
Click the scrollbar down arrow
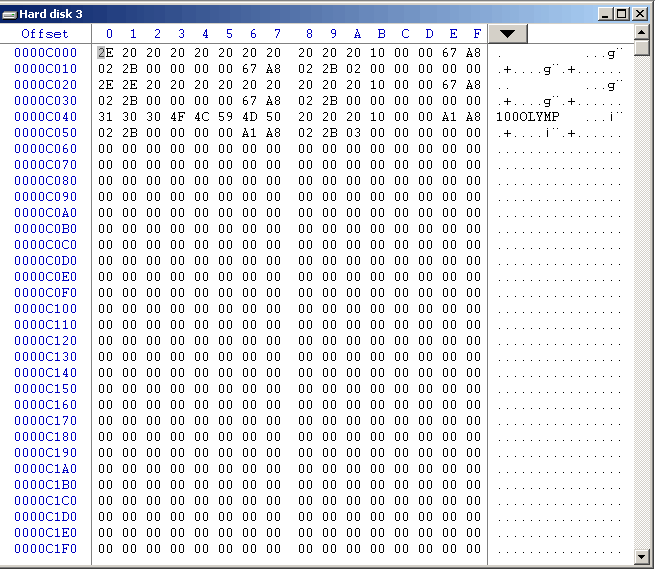click(x=641, y=556)
